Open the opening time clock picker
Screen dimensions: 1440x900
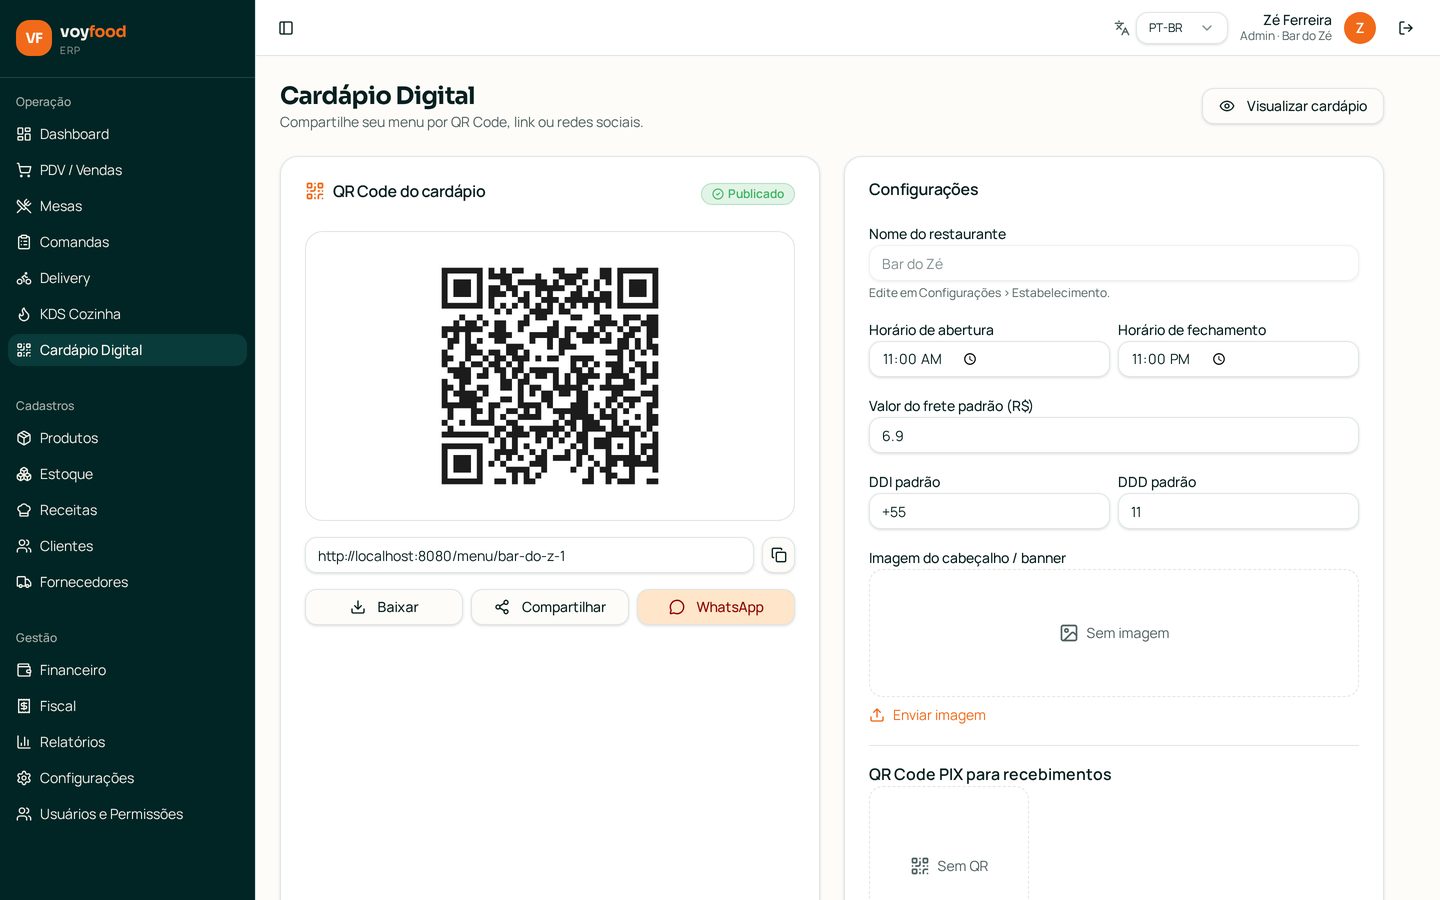pos(970,359)
